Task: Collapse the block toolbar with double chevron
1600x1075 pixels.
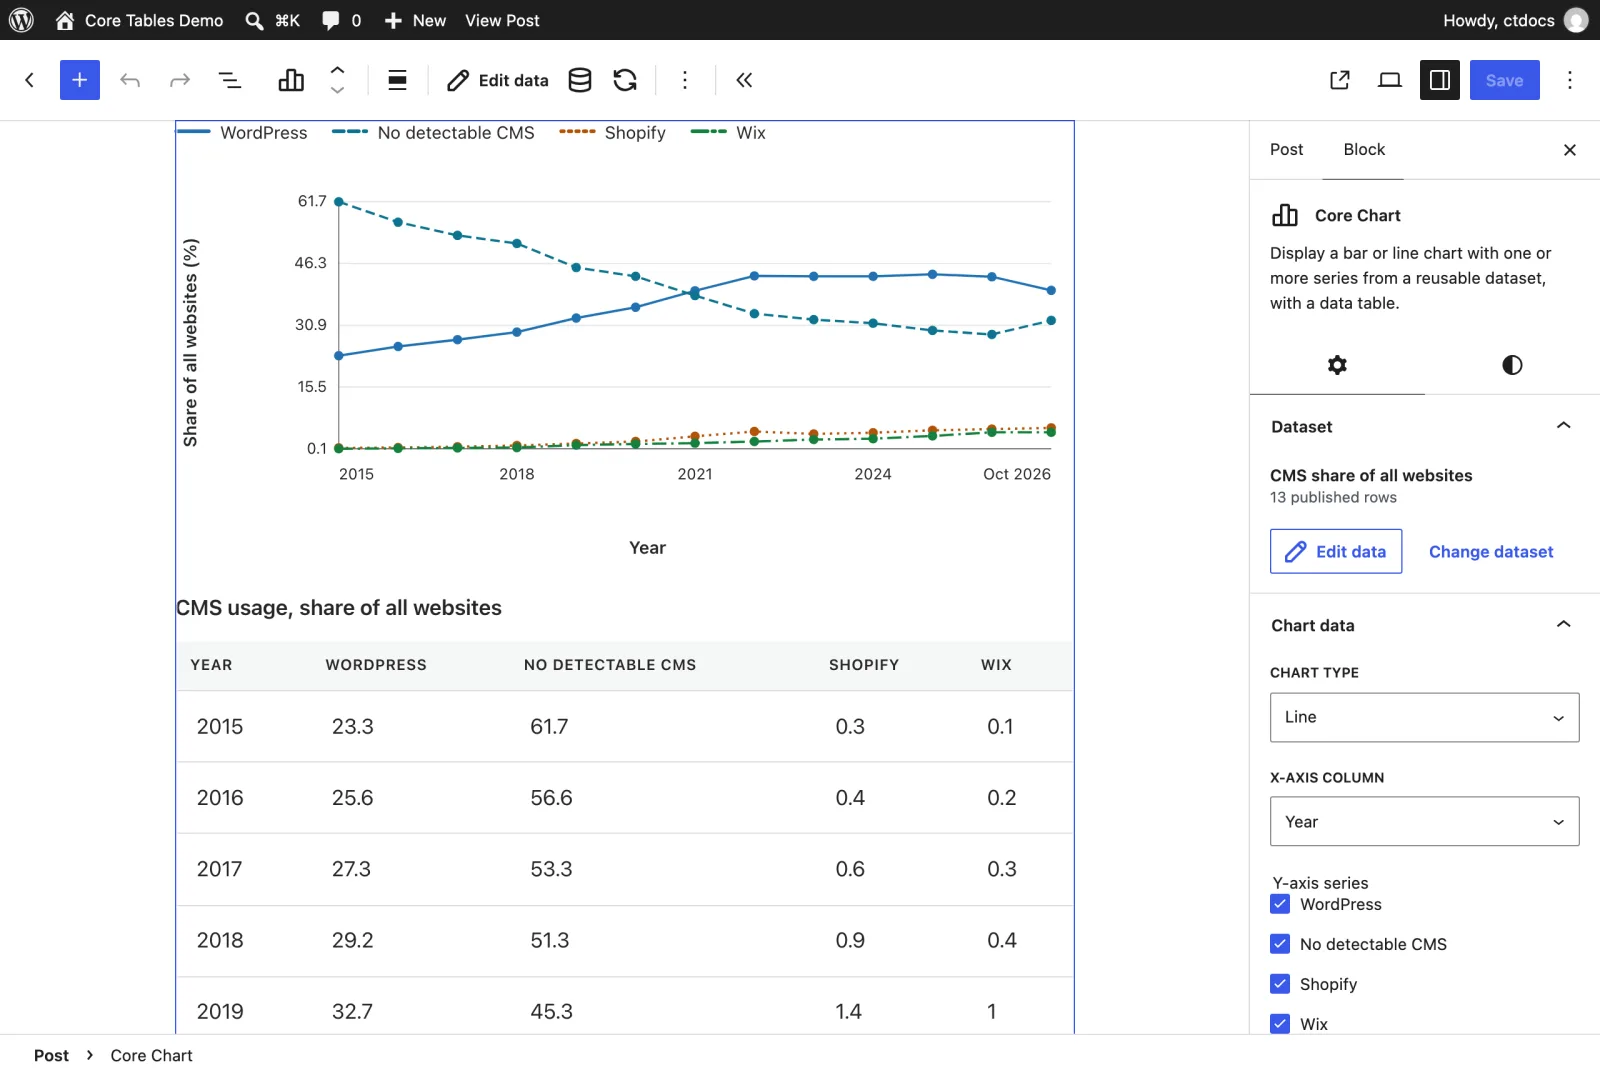Action: click(744, 80)
